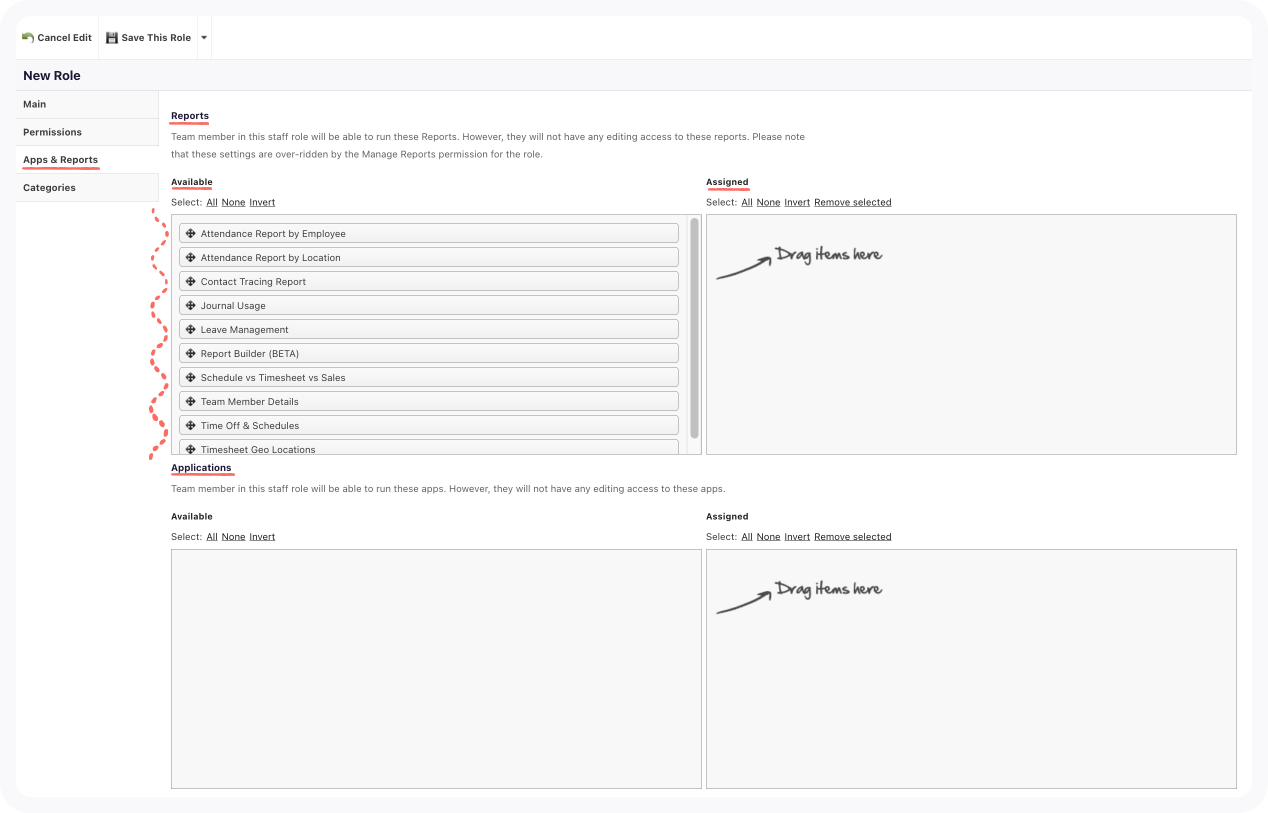The width and height of the screenshot is (1268, 813).
Task: Click the drag handle beside Report Builder (BETA)
Action: 190,353
